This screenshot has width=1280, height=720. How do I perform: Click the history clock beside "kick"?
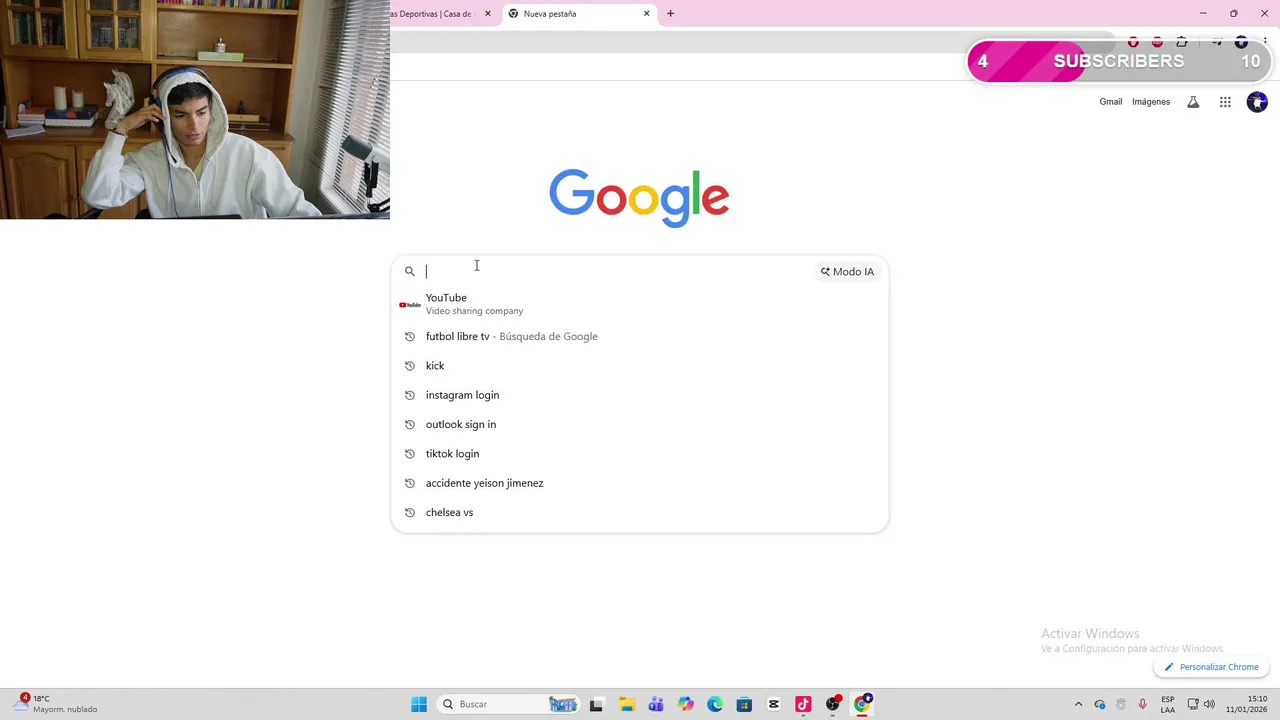(x=410, y=366)
